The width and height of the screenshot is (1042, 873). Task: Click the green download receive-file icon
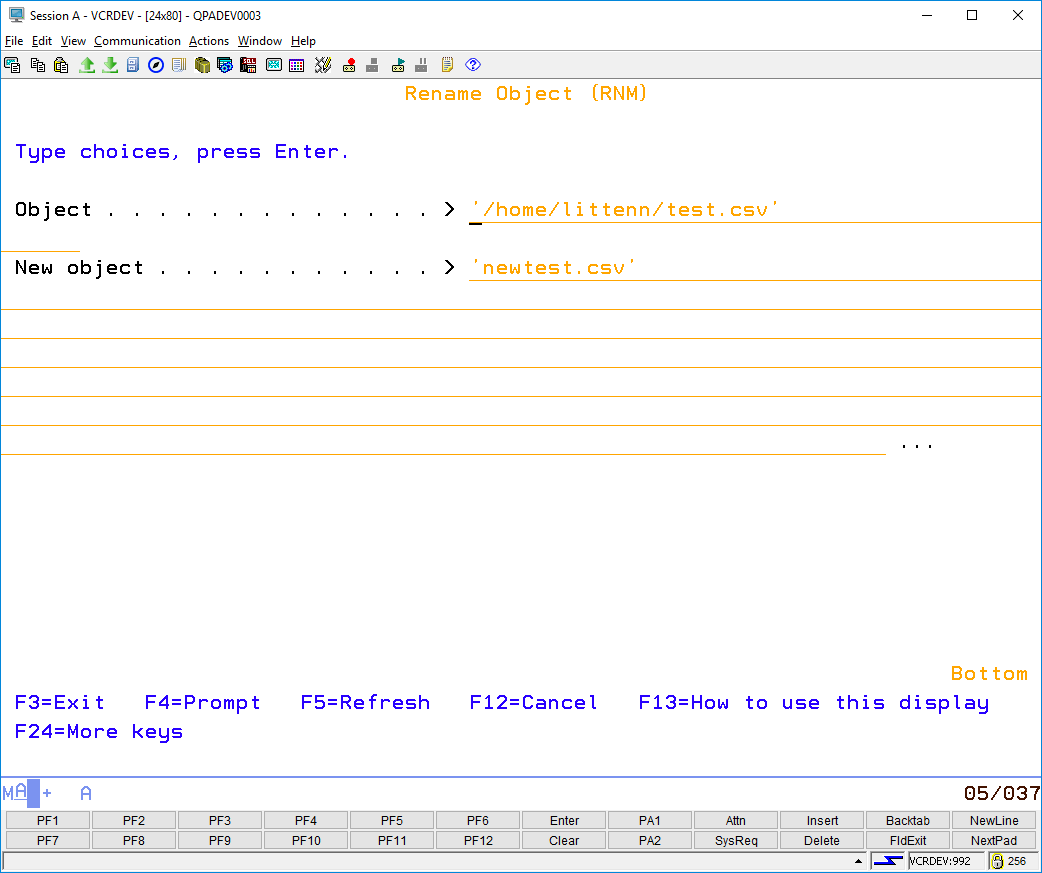click(110, 65)
